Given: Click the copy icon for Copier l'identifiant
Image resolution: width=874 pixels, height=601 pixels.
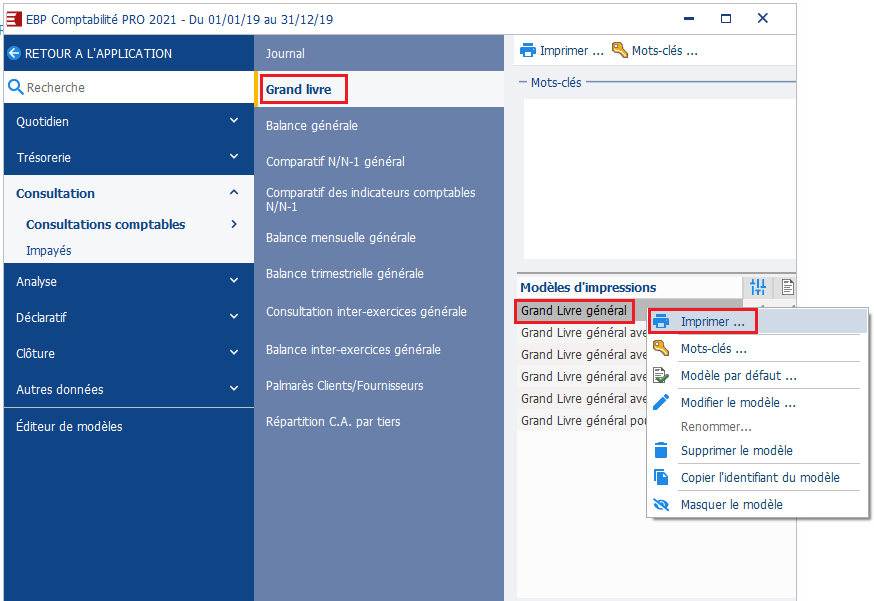Looking at the screenshot, I should 661,477.
